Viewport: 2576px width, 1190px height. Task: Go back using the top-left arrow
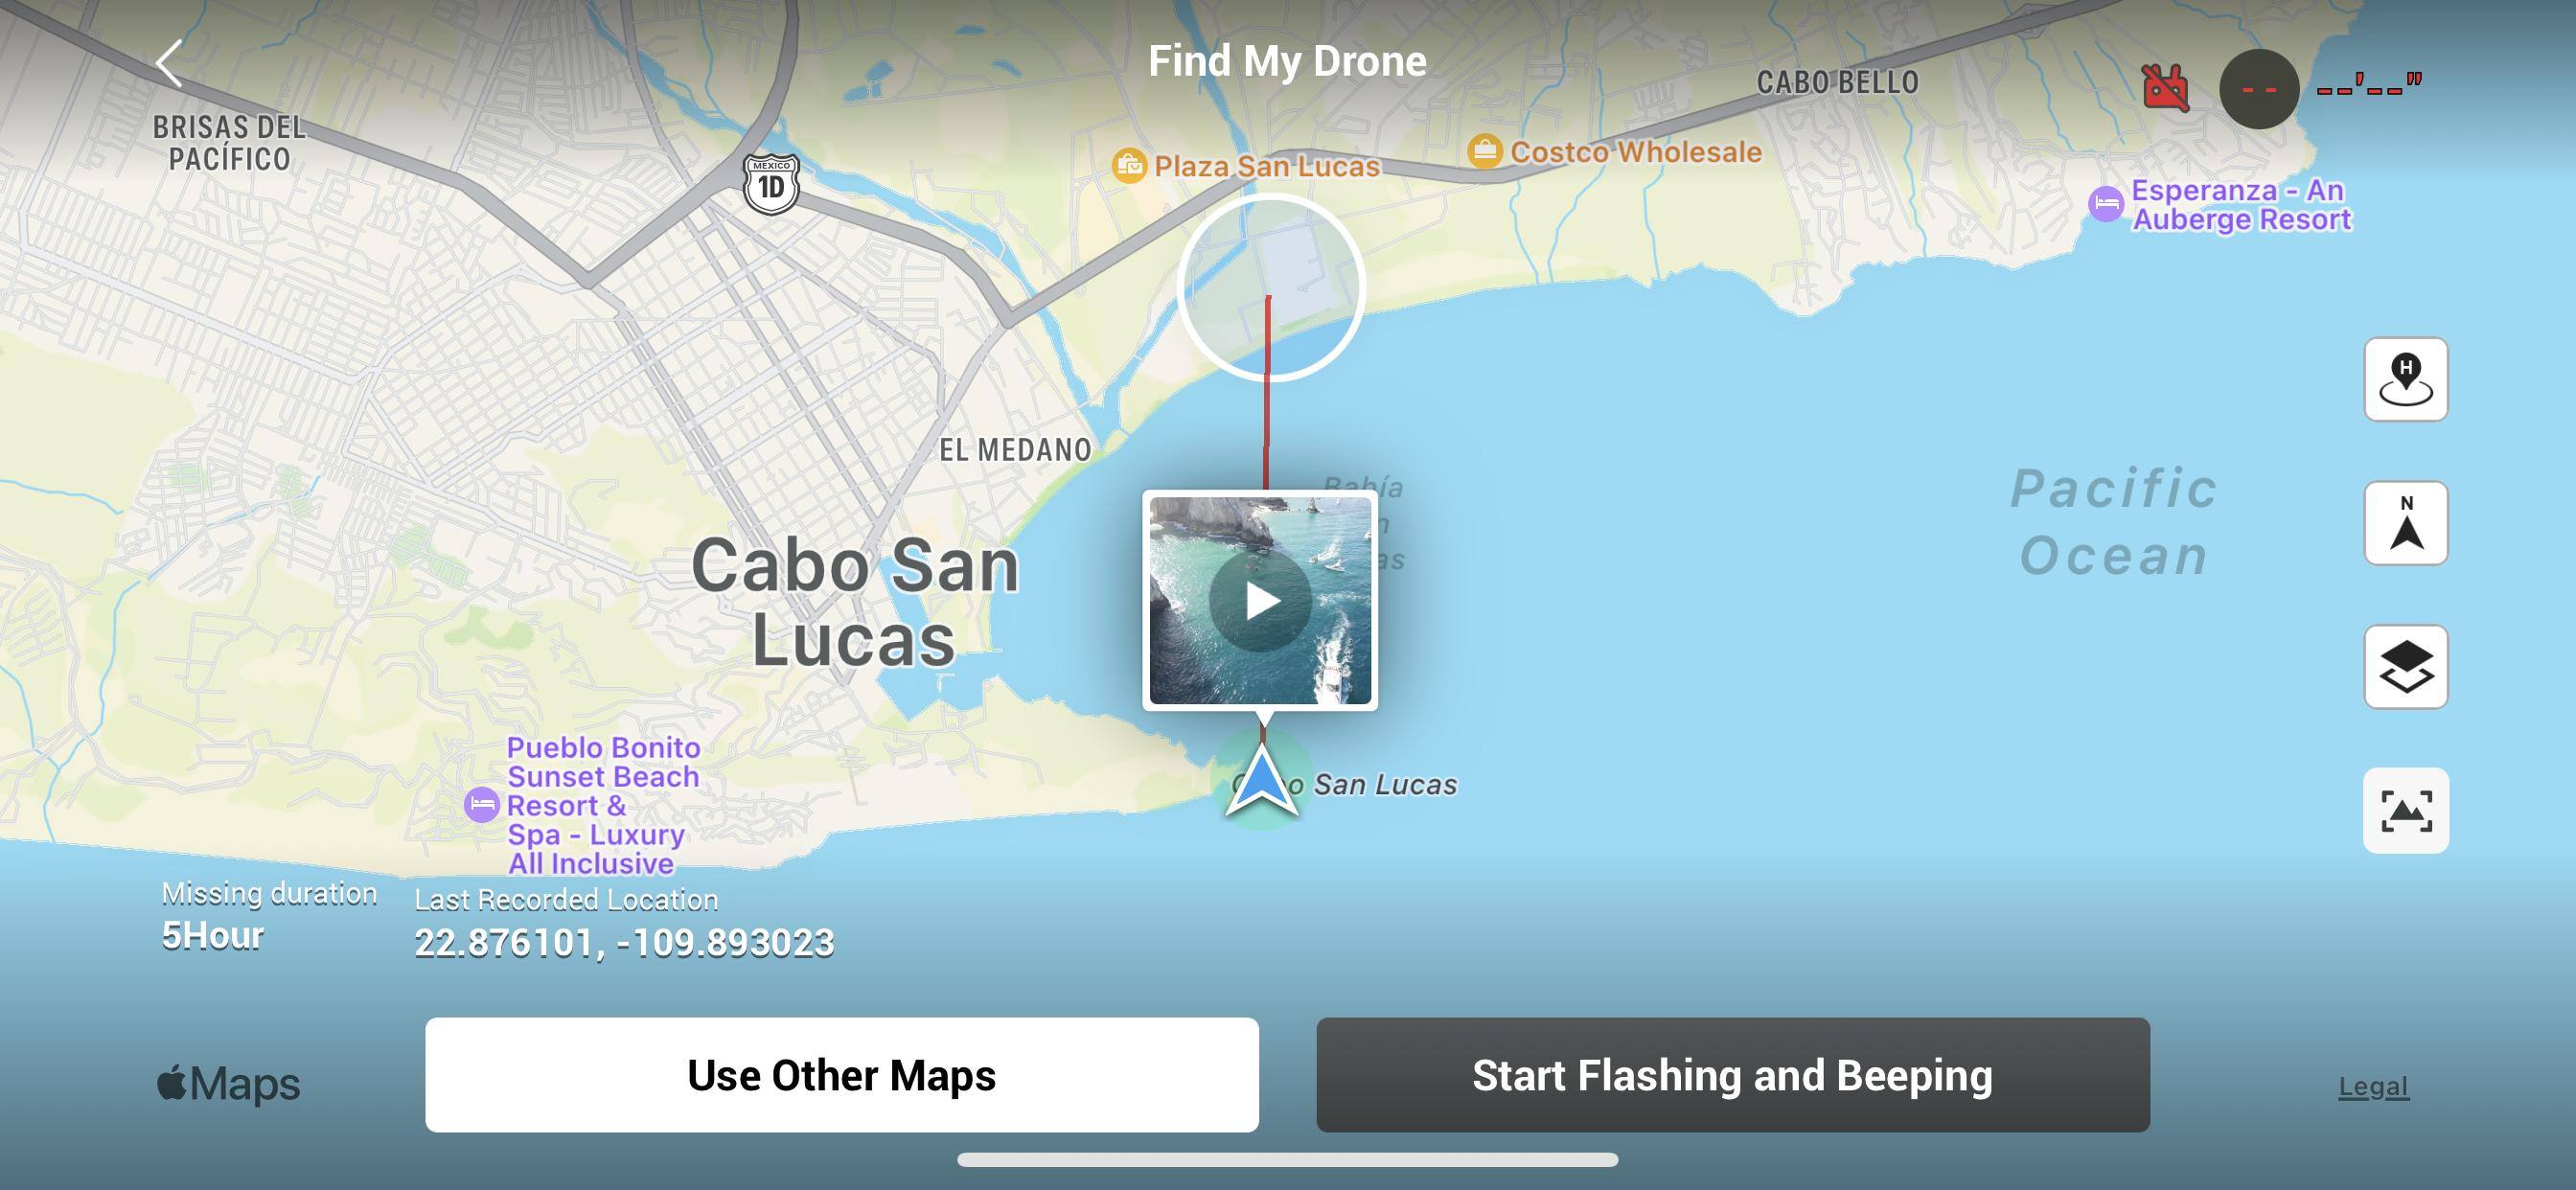(170, 63)
